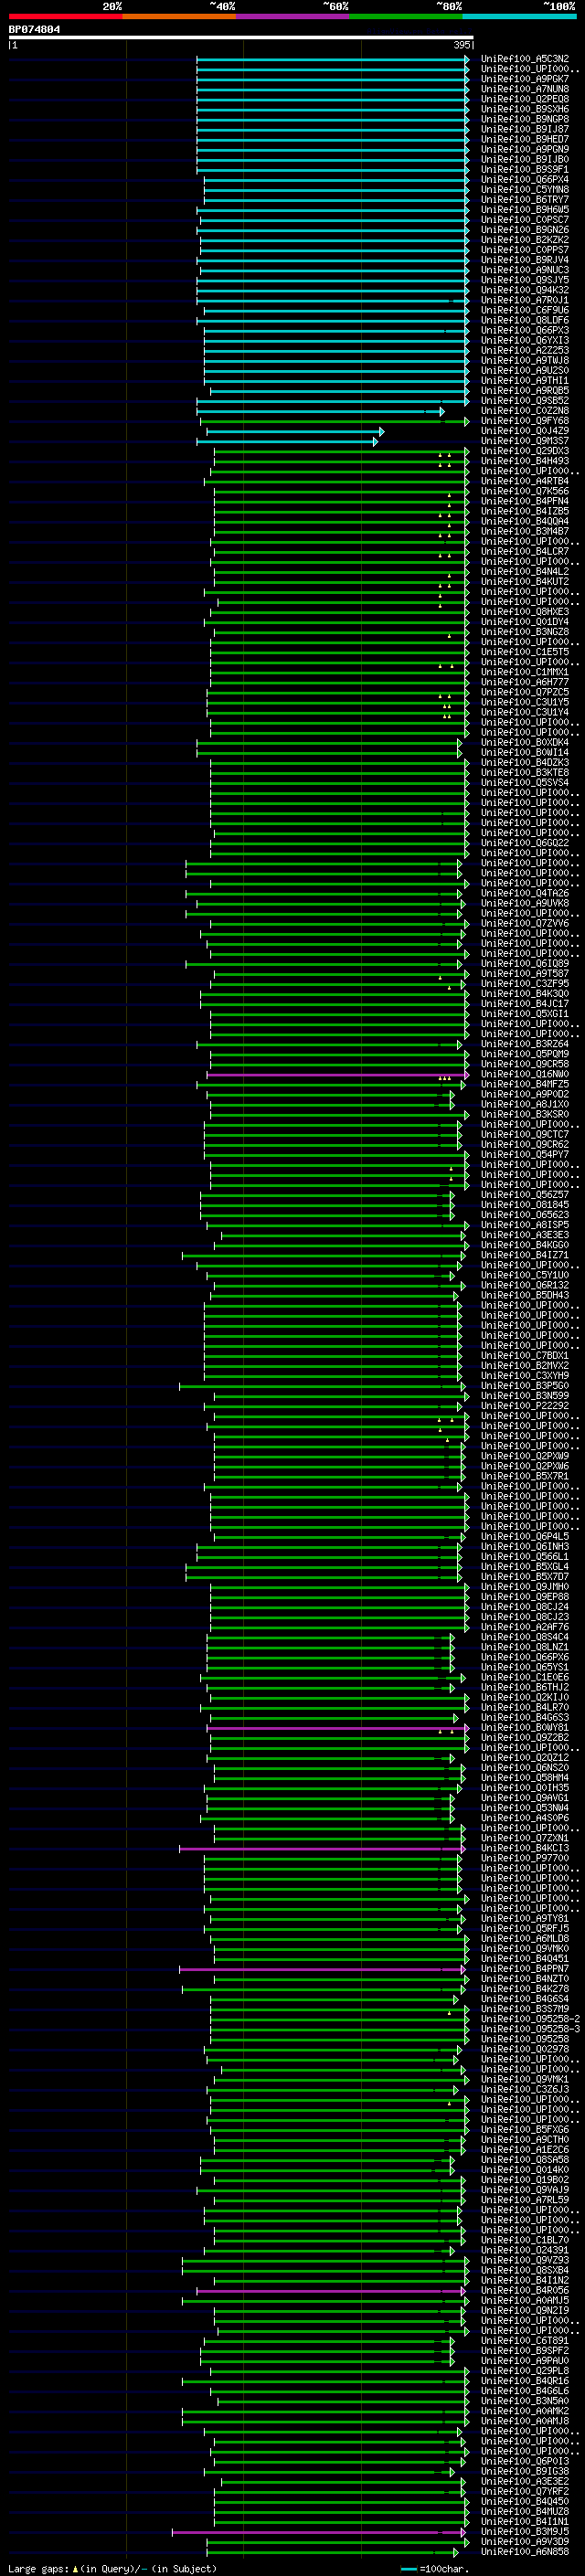This screenshot has width=585, height=2576.
Task: Select hit label UniRef100_C5YMN8
Action: 525,190
